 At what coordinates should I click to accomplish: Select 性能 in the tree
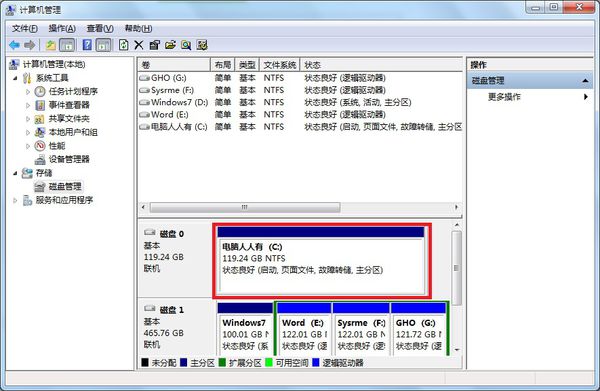click(x=57, y=146)
